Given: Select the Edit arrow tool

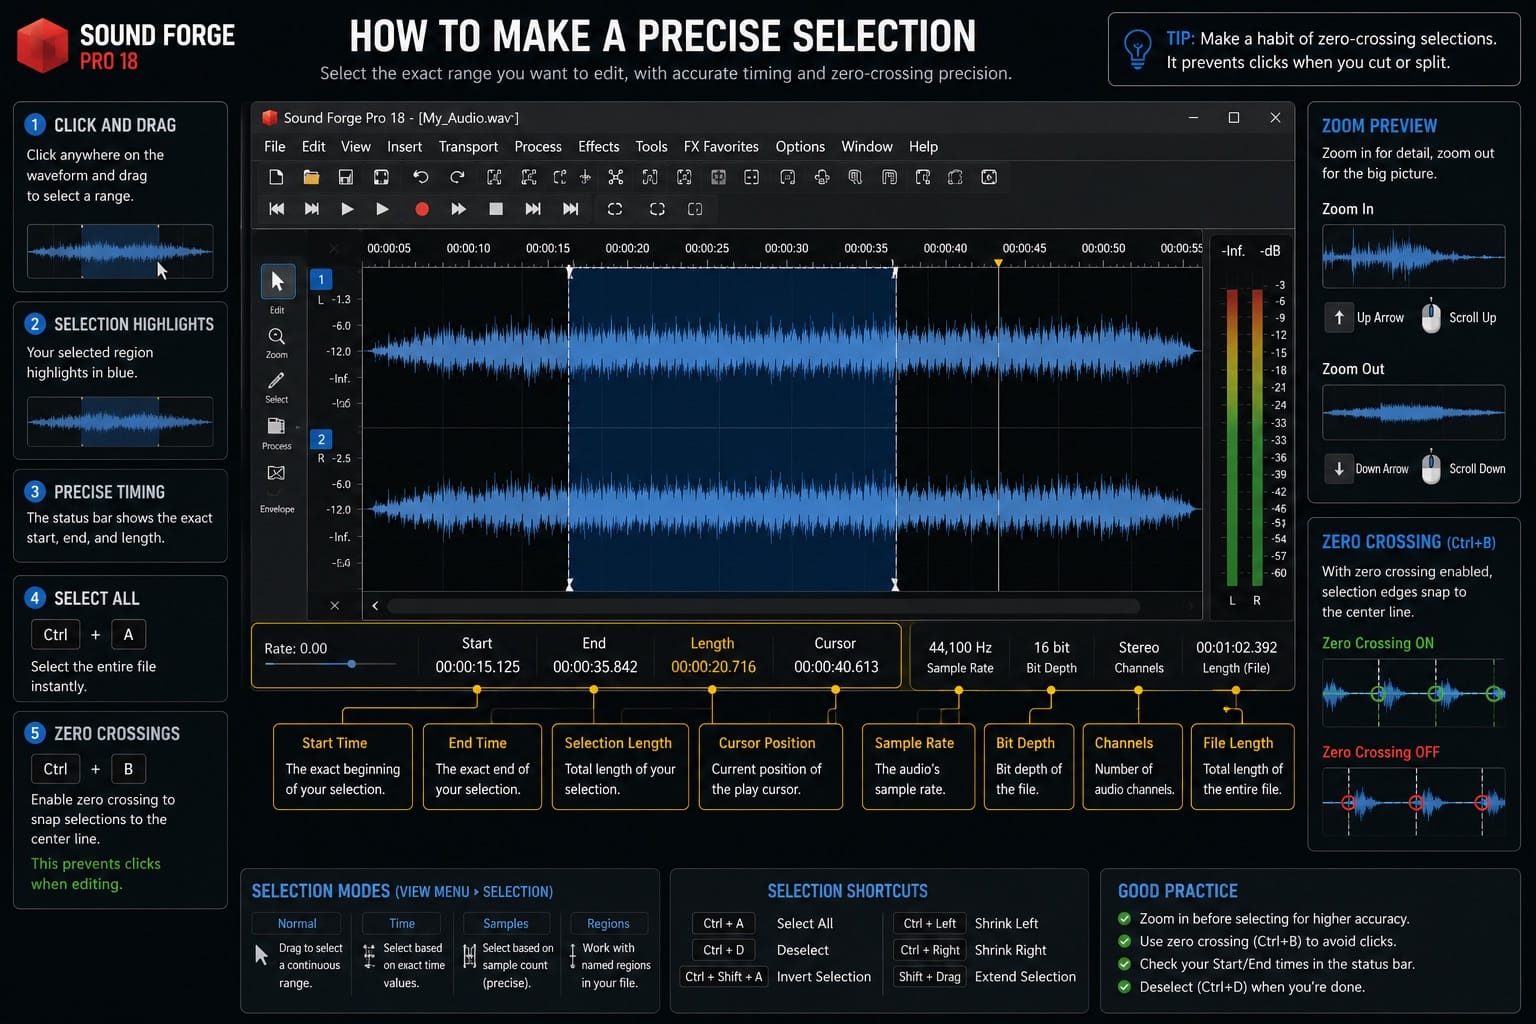Looking at the screenshot, I should pyautogui.click(x=277, y=282).
